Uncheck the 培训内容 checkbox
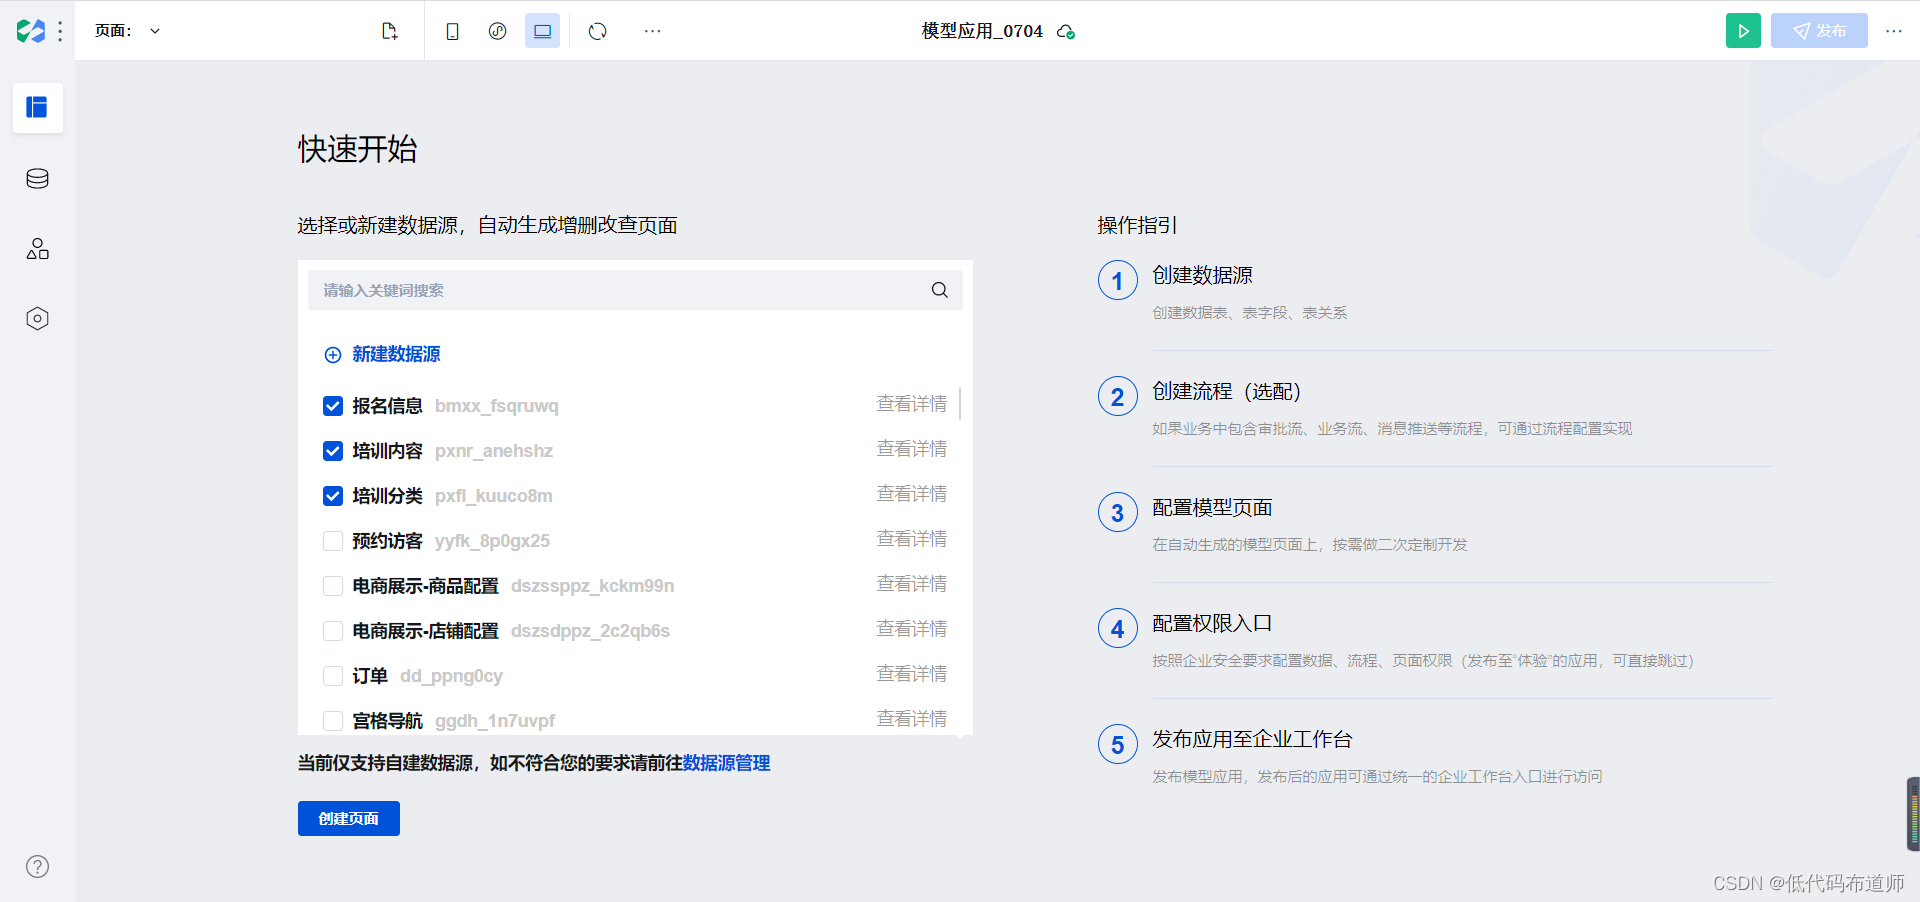This screenshot has width=1920, height=902. (x=333, y=451)
